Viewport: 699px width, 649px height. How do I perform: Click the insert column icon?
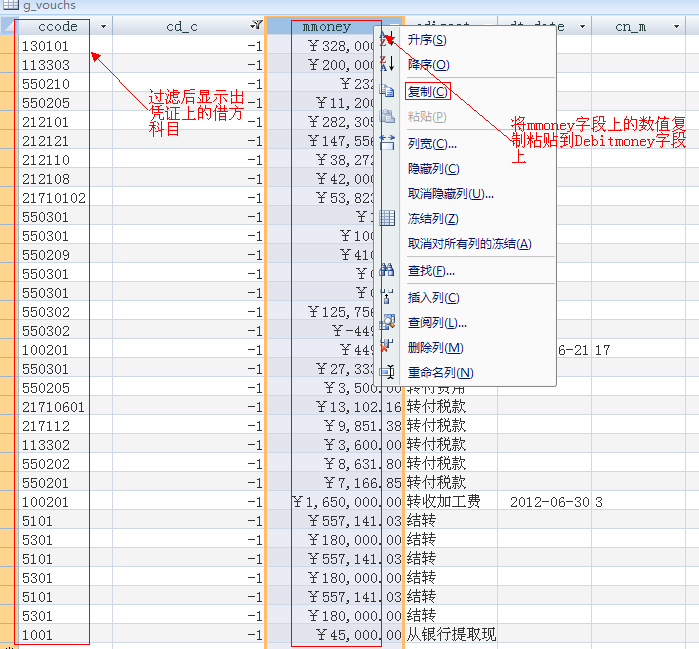click(387, 296)
